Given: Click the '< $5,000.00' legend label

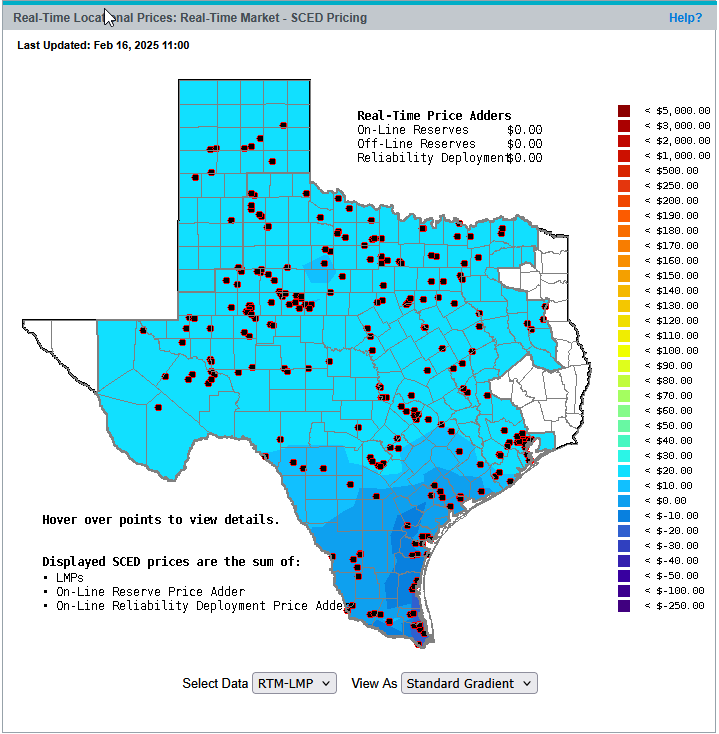Looking at the screenshot, I should [x=677, y=111].
